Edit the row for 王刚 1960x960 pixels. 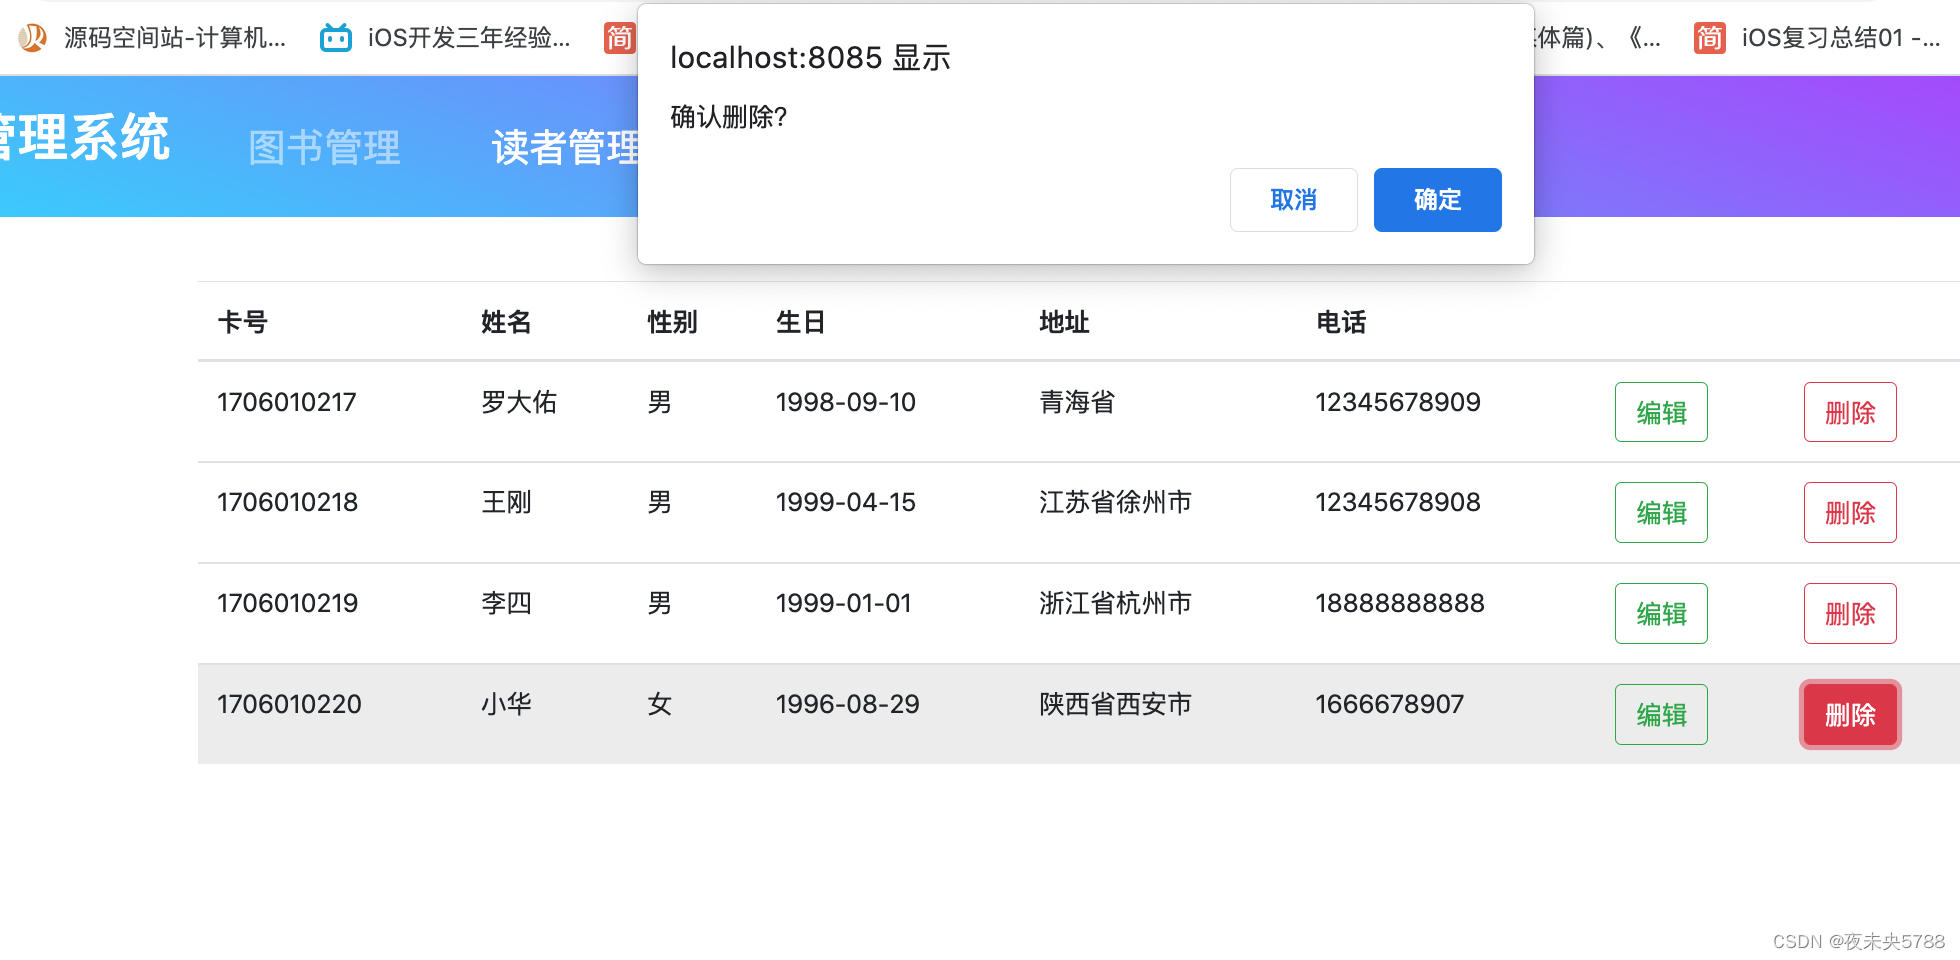pyautogui.click(x=1661, y=512)
